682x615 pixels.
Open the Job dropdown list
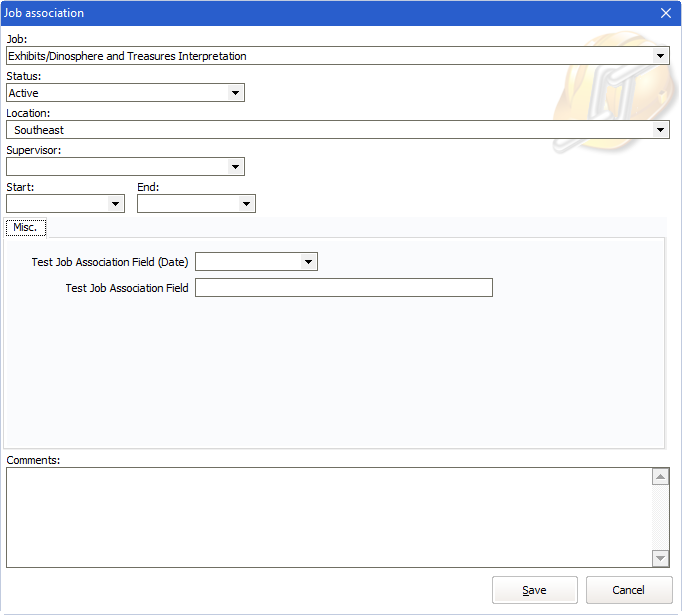pos(660,56)
